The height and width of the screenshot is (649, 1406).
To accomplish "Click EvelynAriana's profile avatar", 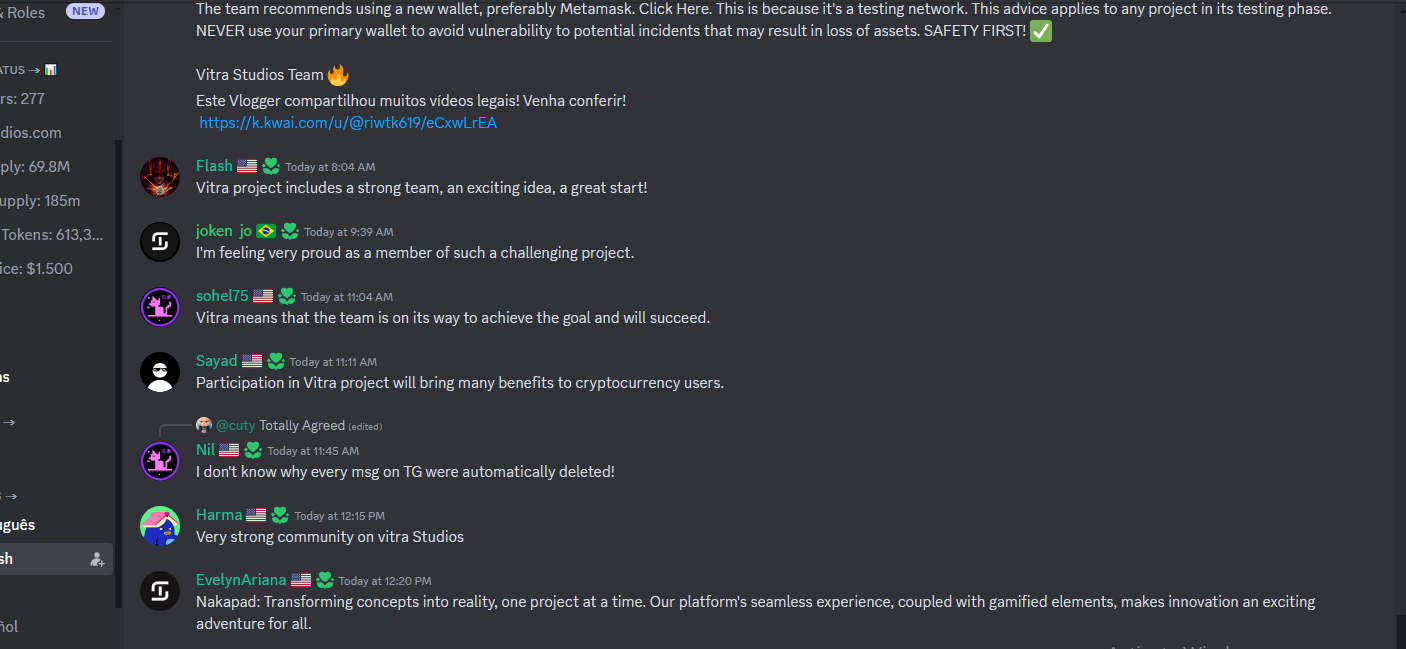I will [160, 591].
